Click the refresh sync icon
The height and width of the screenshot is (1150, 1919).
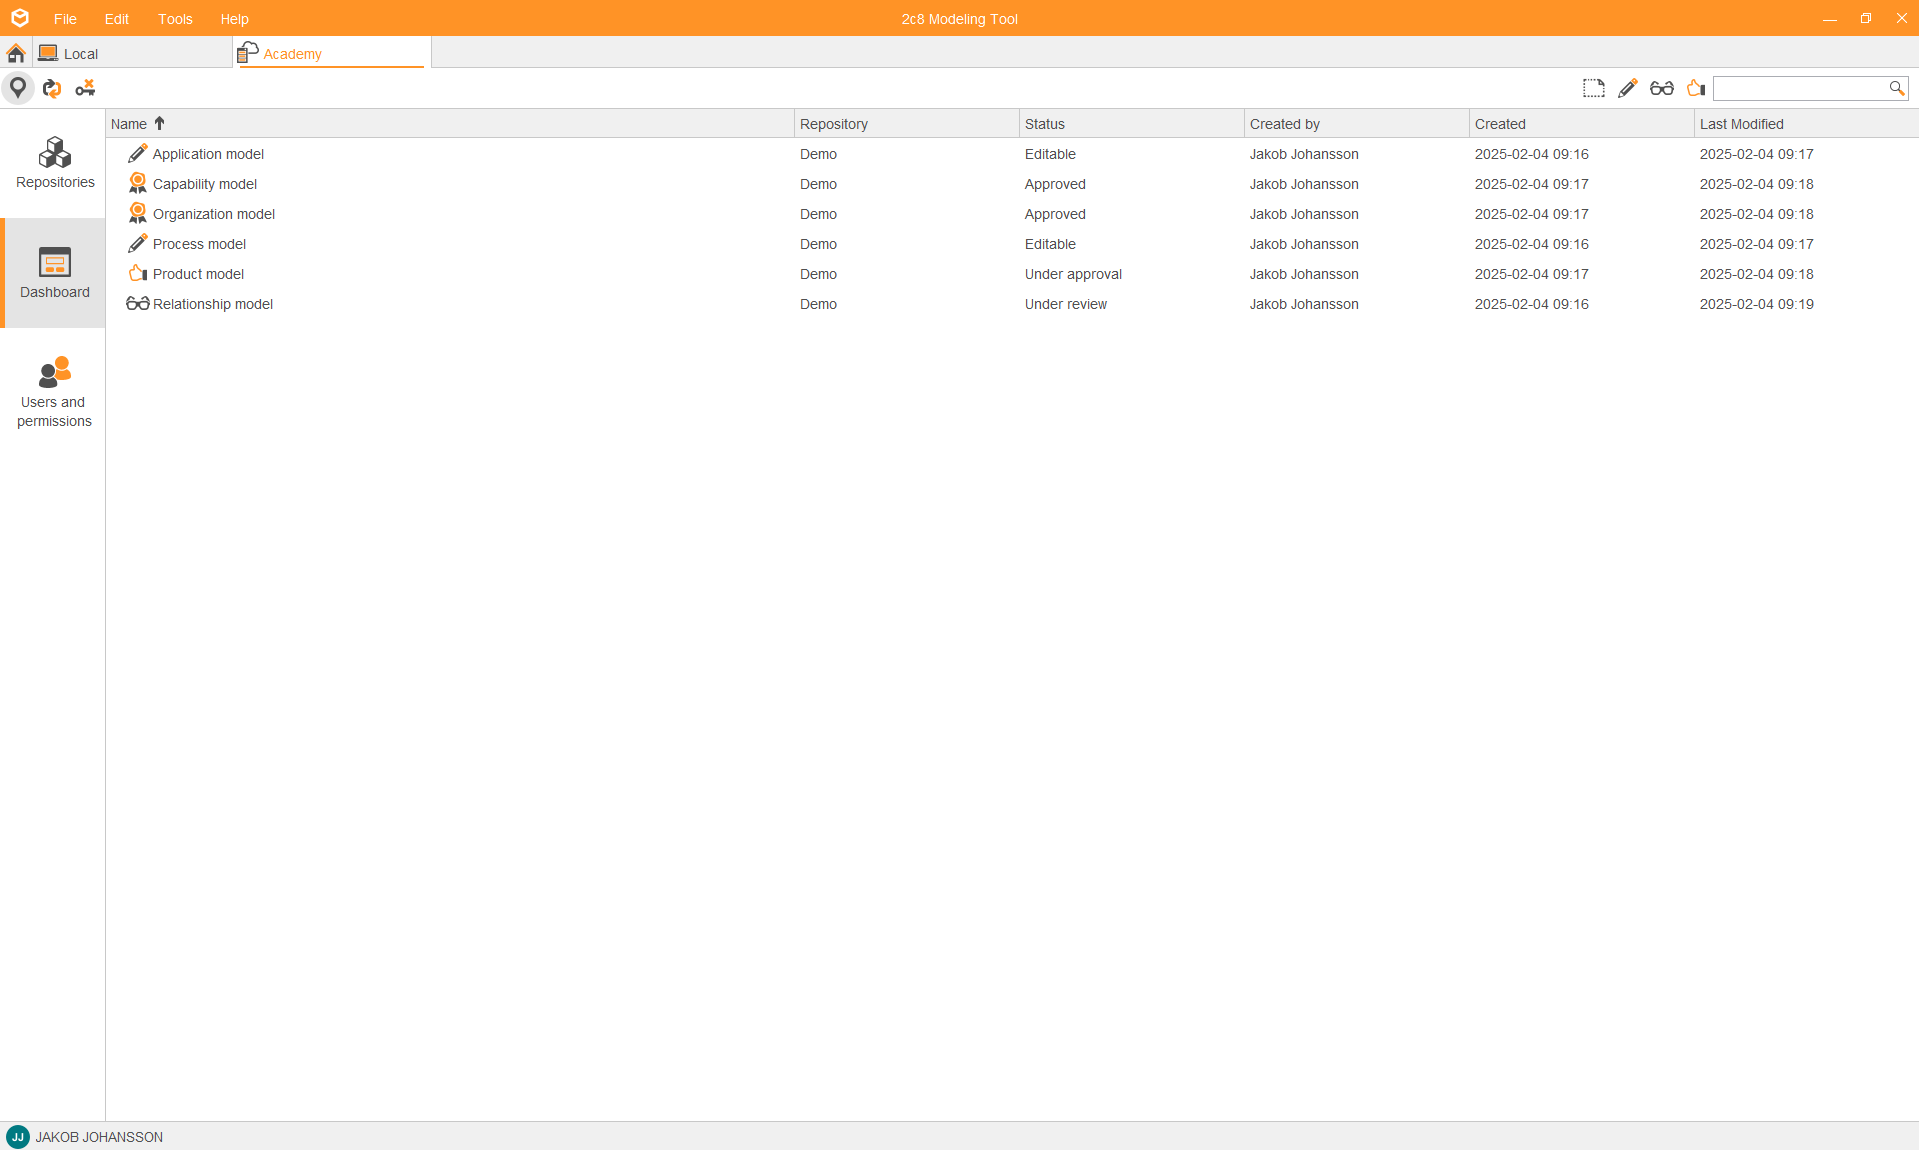pyautogui.click(x=52, y=88)
